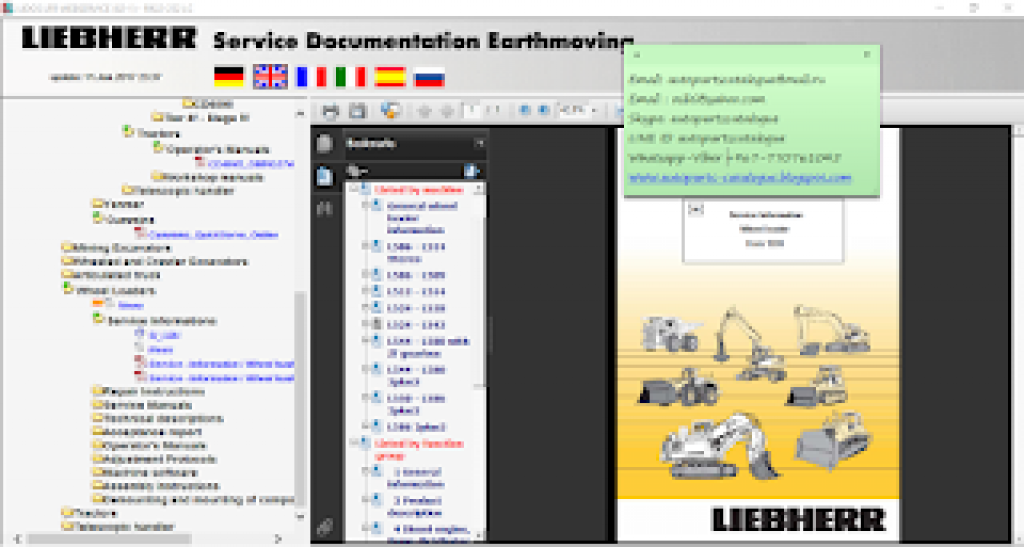Click the tree's scroll left arrow
This screenshot has height=547, width=1024.
pyautogui.click(x=17, y=539)
